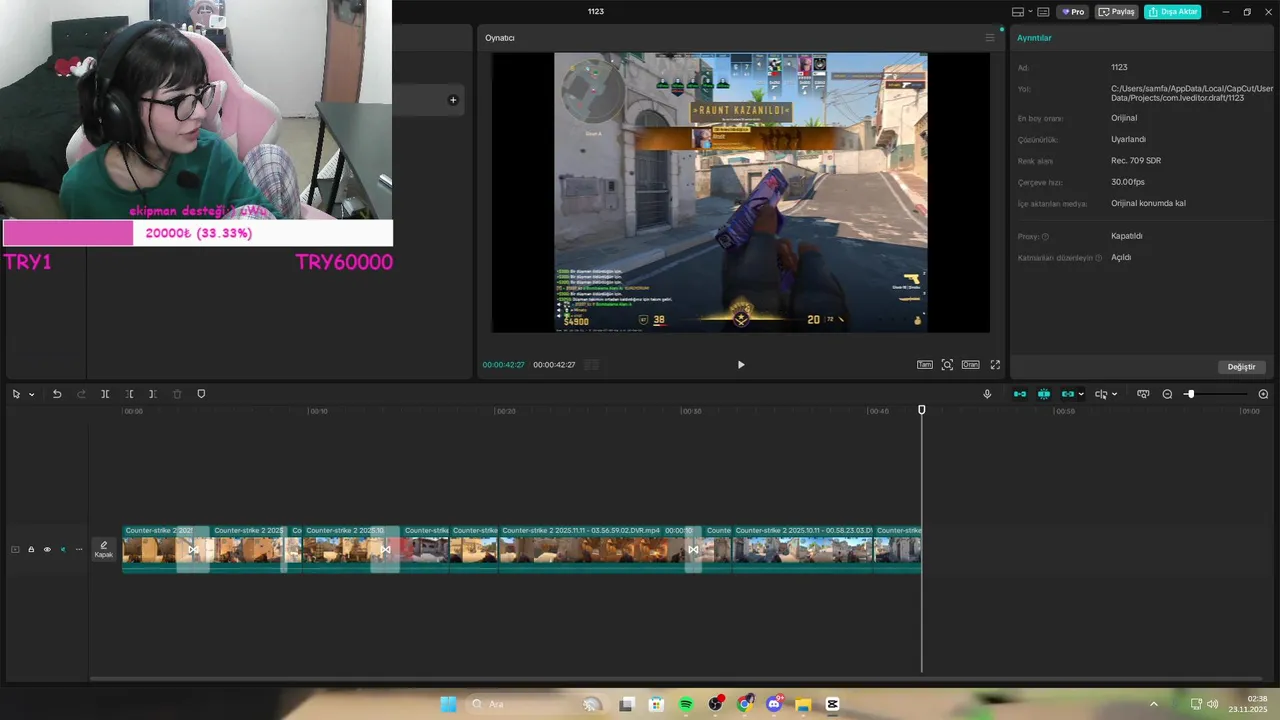Open File Explorer from the taskbar
The height and width of the screenshot is (720, 1280).
click(x=803, y=704)
